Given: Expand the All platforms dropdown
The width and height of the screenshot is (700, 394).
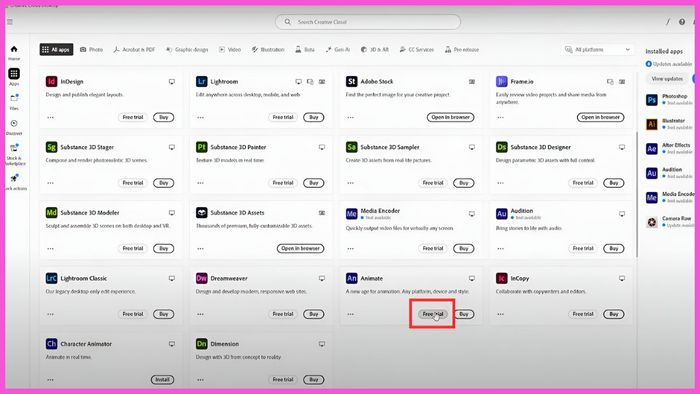Looking at the screenshot, I should (597, 50).
